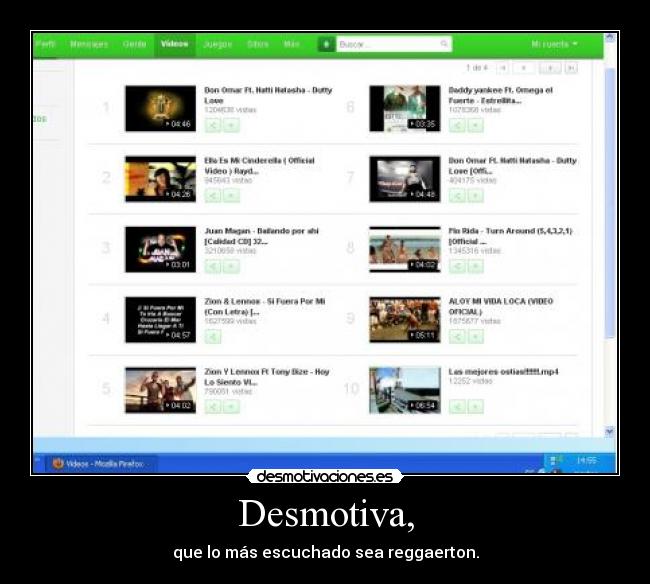
Task: Add the rank 1 Dutty Love video
Action: tap(231, 125)
